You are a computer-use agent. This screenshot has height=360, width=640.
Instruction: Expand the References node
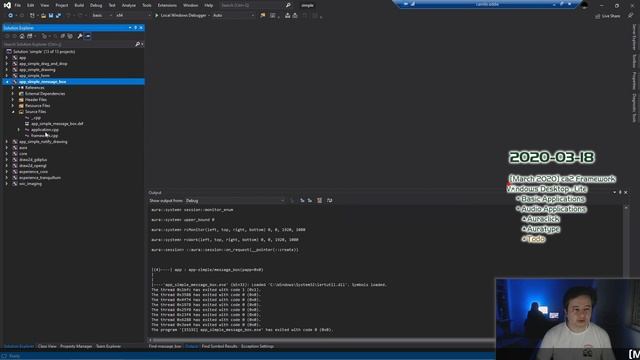[x=13, y=88]
